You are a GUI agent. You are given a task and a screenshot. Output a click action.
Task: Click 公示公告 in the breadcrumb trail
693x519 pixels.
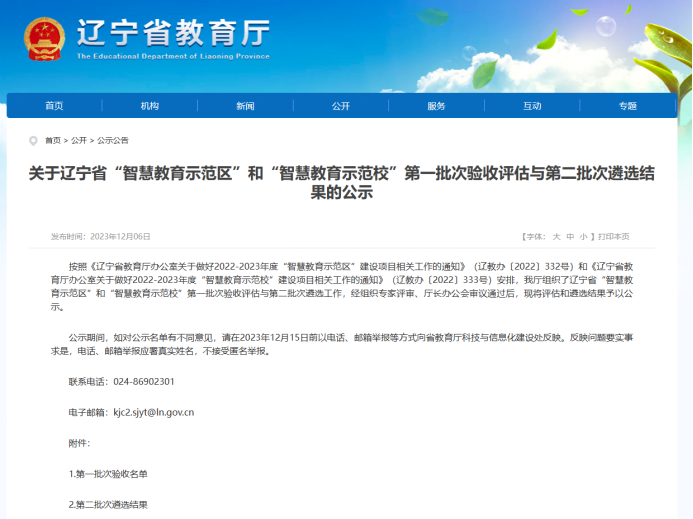tap(112, 140)
